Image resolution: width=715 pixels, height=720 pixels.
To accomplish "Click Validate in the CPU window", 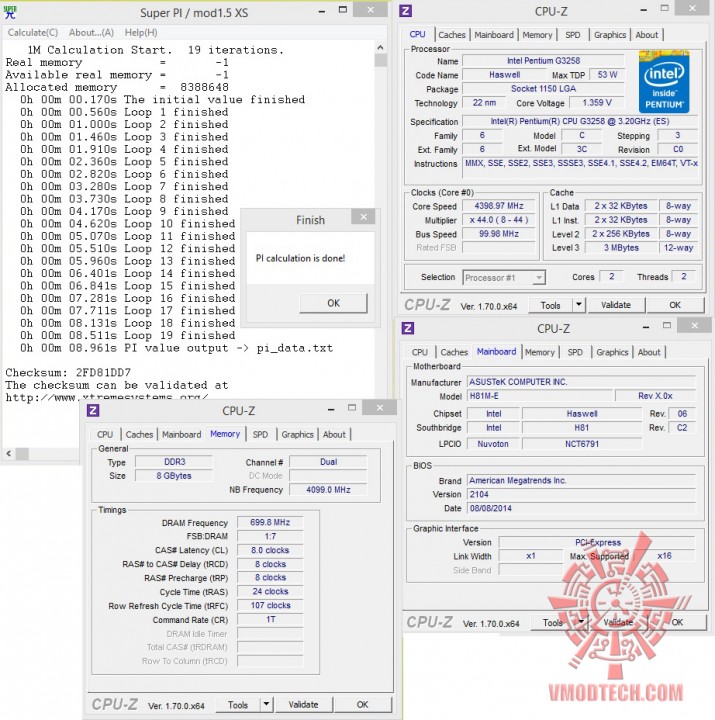I will [616, 305].
